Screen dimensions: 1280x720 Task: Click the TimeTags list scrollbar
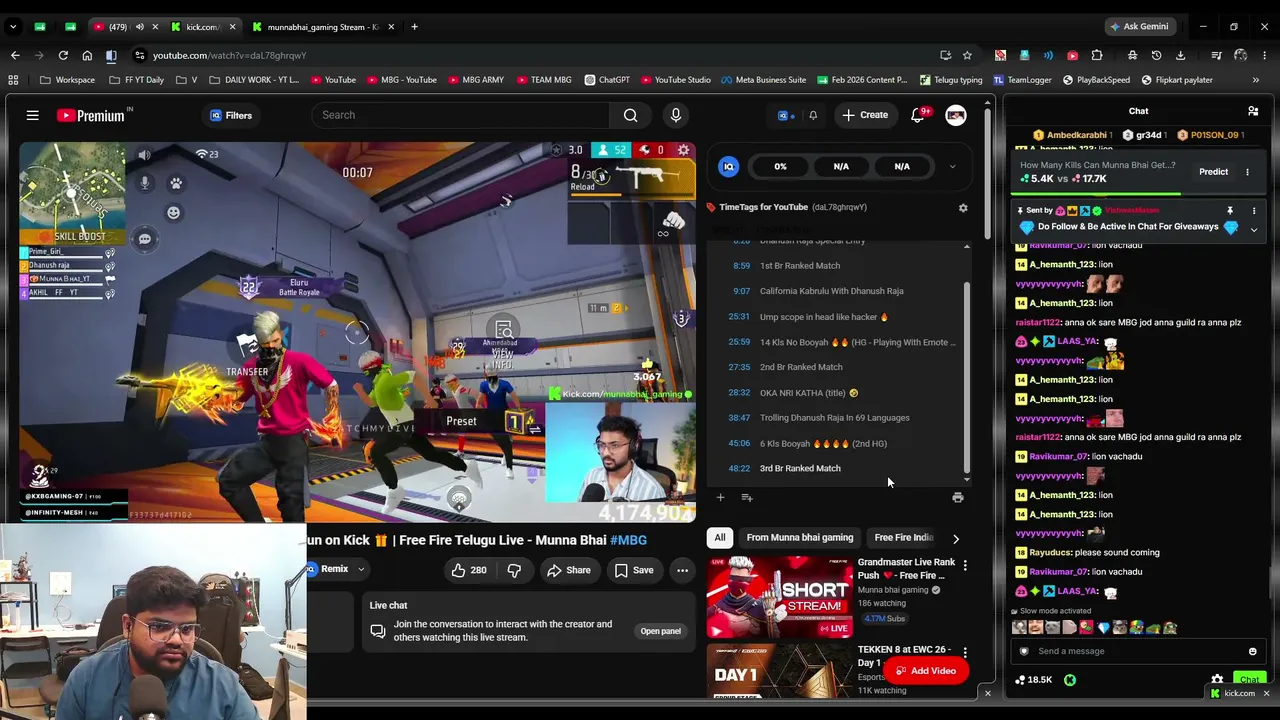tap(966, 377)
